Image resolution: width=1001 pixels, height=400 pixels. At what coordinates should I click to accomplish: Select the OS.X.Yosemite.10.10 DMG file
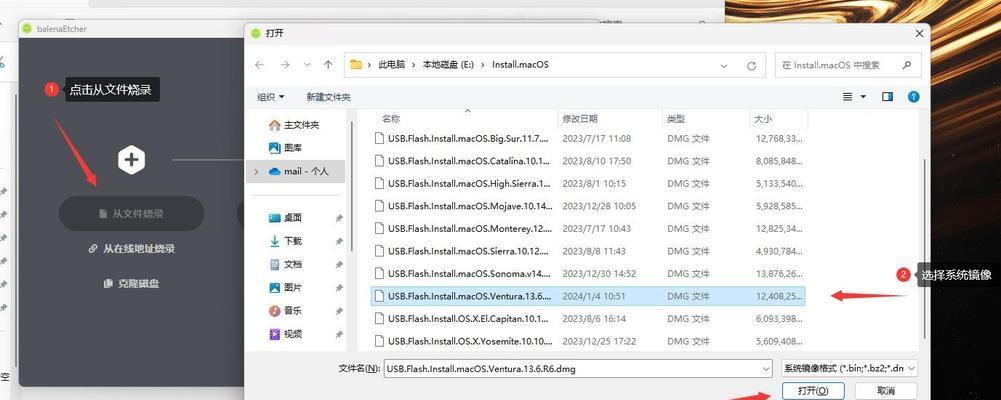(588, 341)
